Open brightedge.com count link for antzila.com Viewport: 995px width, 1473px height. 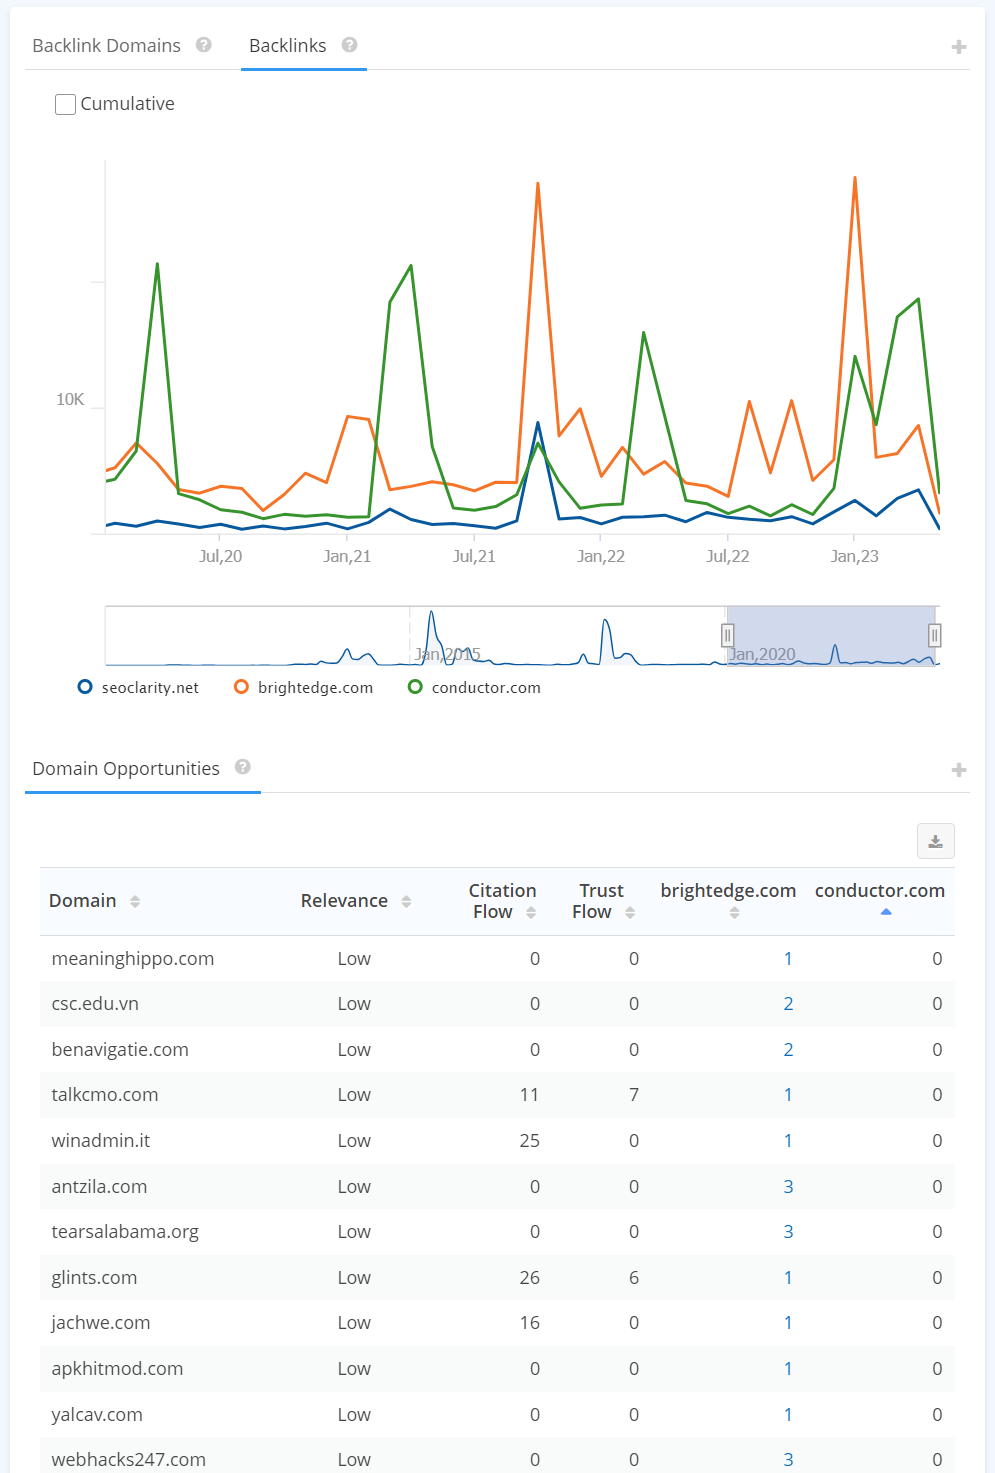[788, 1187]
